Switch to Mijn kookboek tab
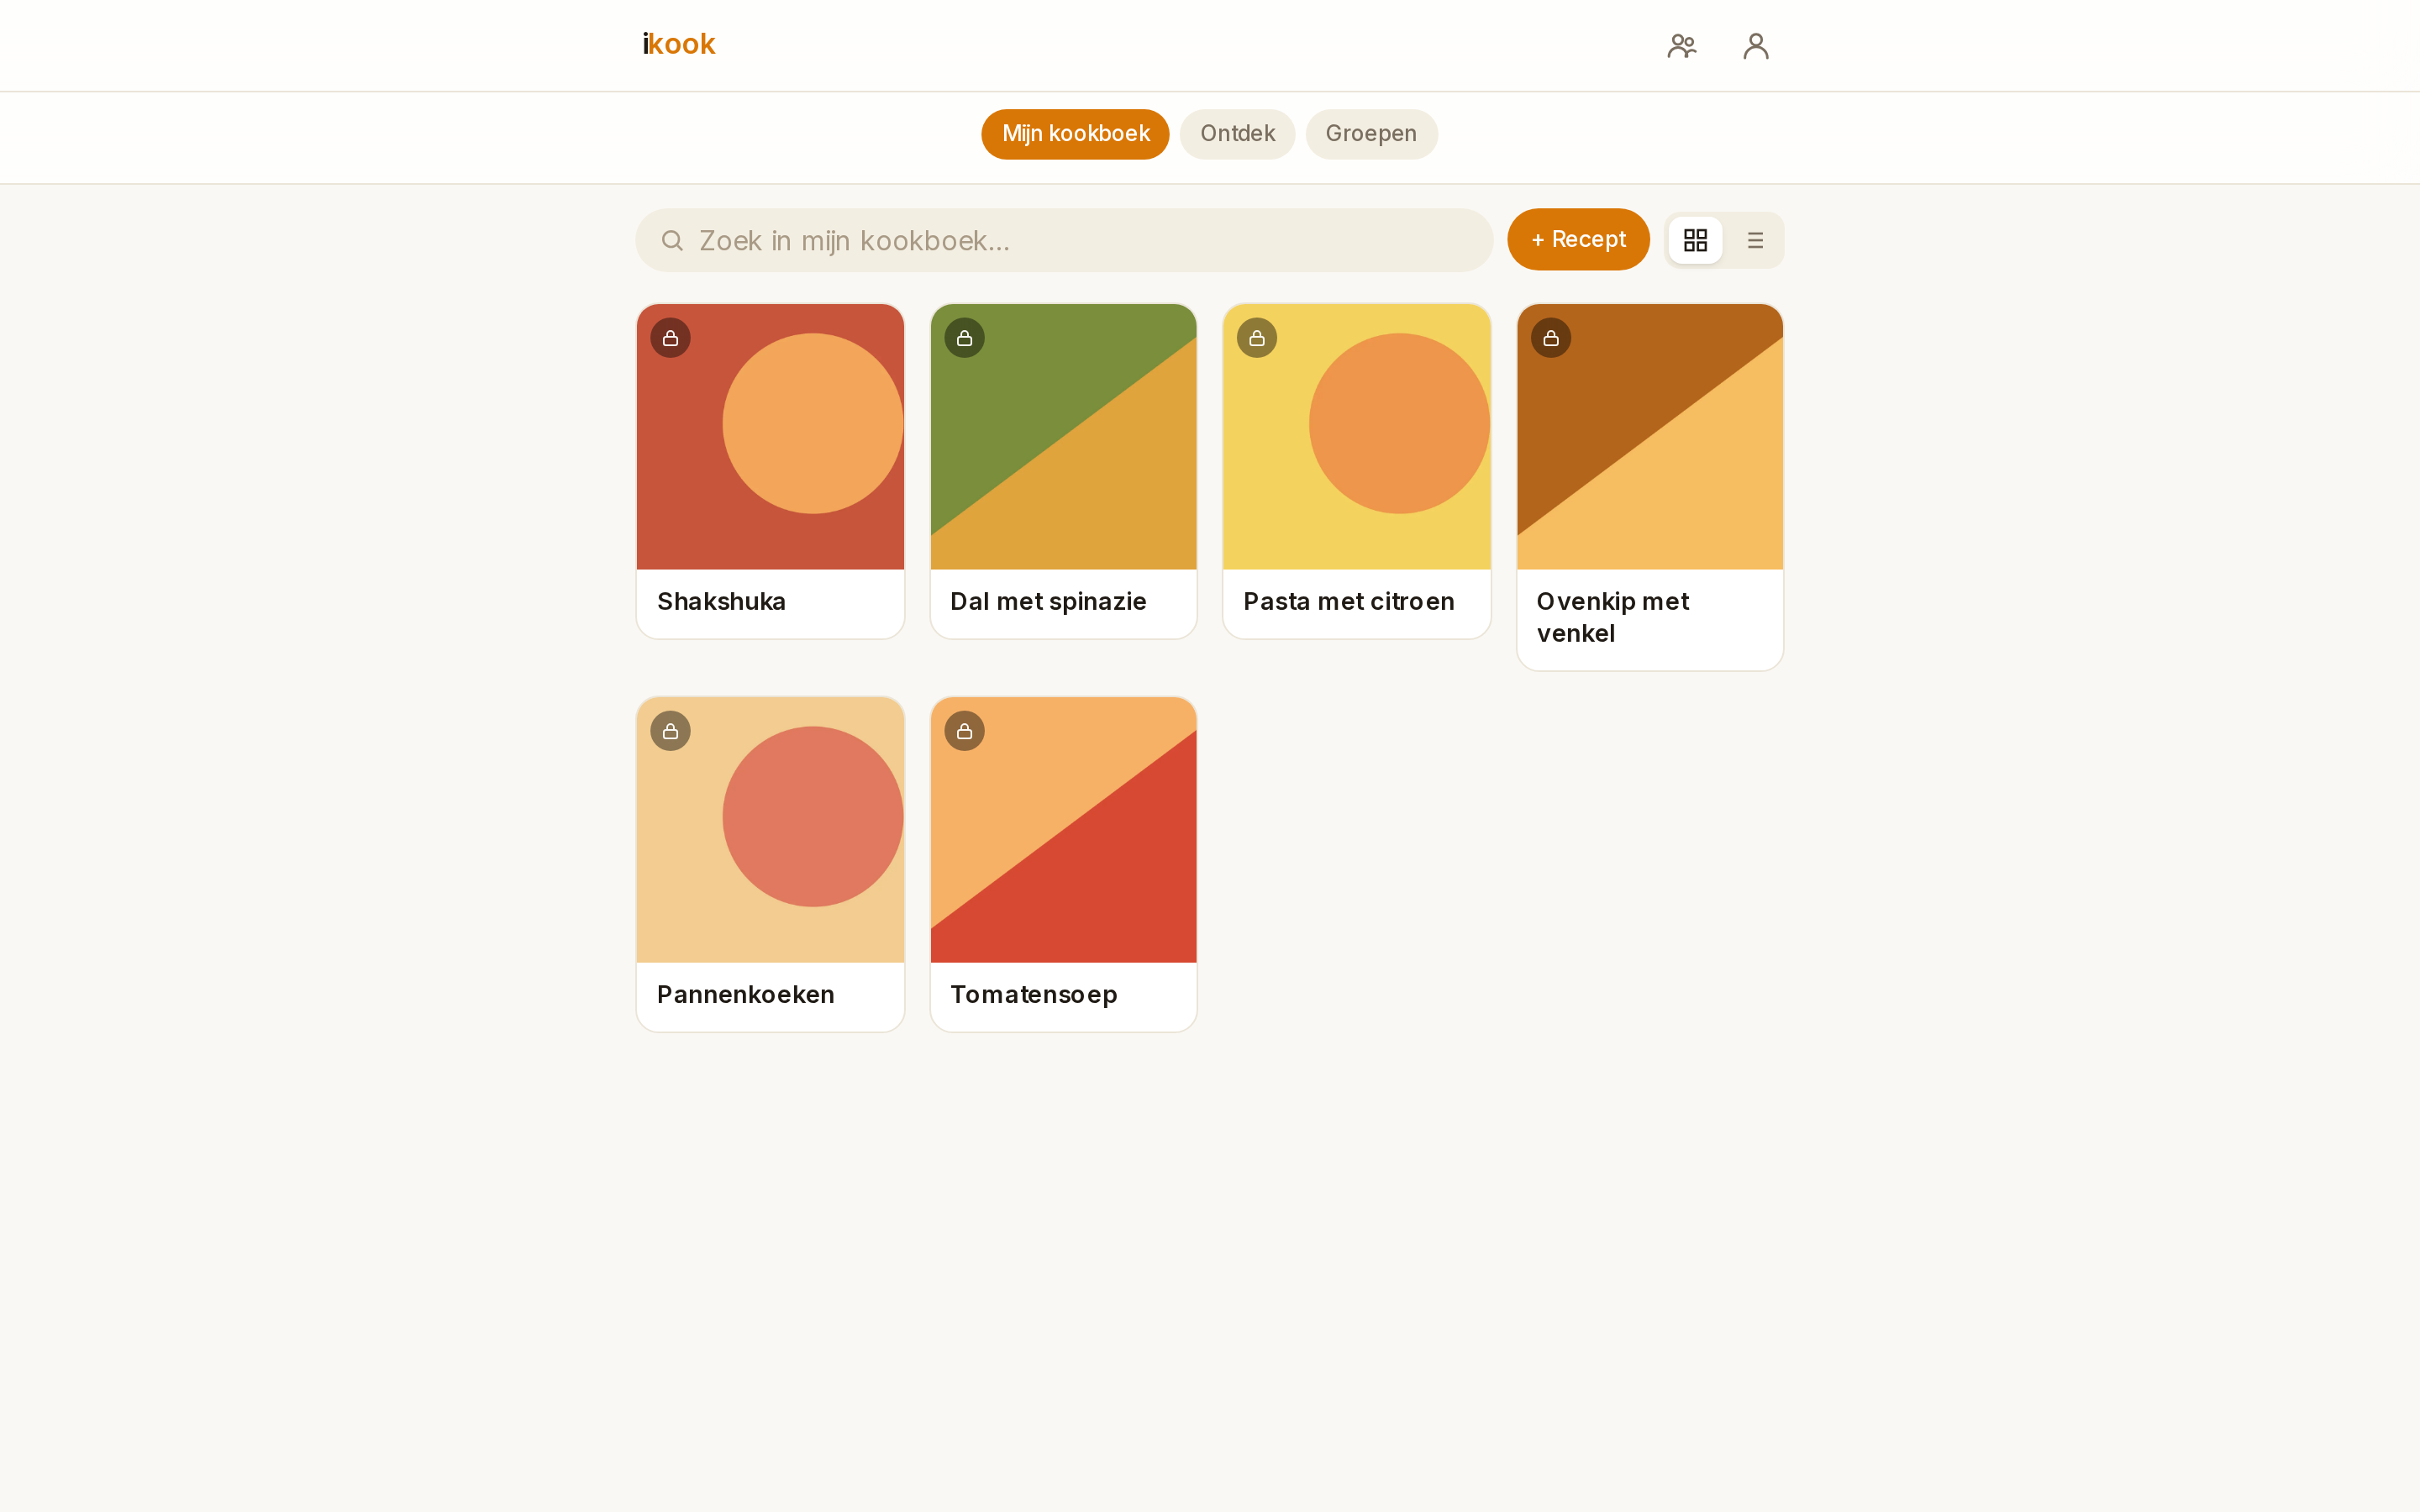The image size is (2420, 1512). pos(1075,134)
